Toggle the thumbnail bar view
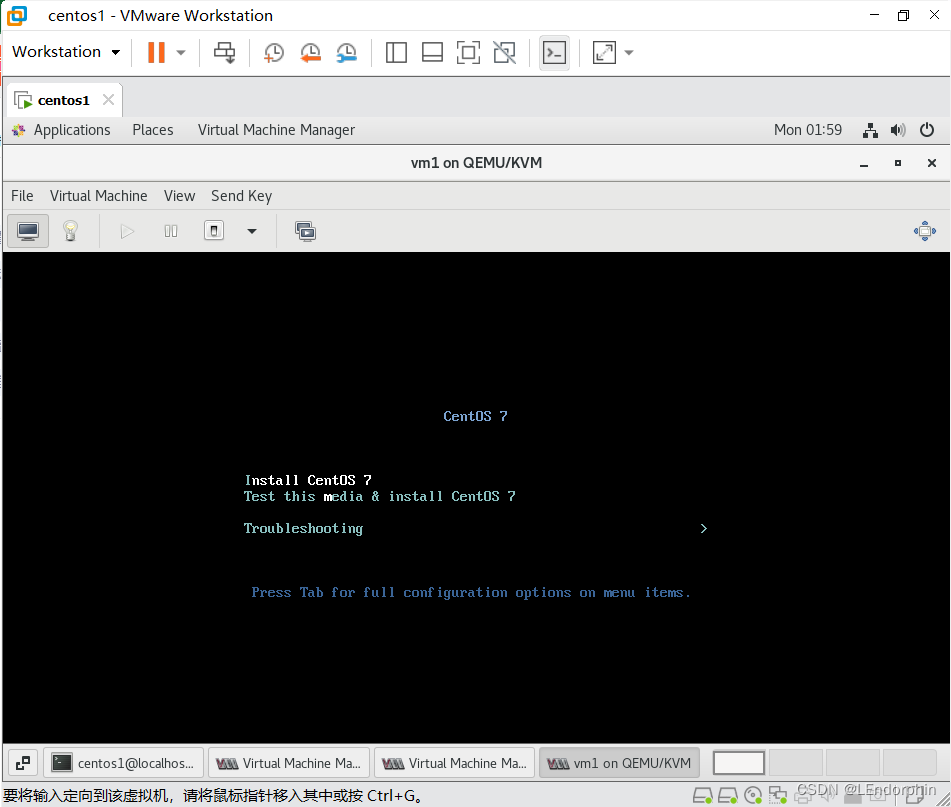The width and height of the screenshot is (951, 807). tap(432, 53)
